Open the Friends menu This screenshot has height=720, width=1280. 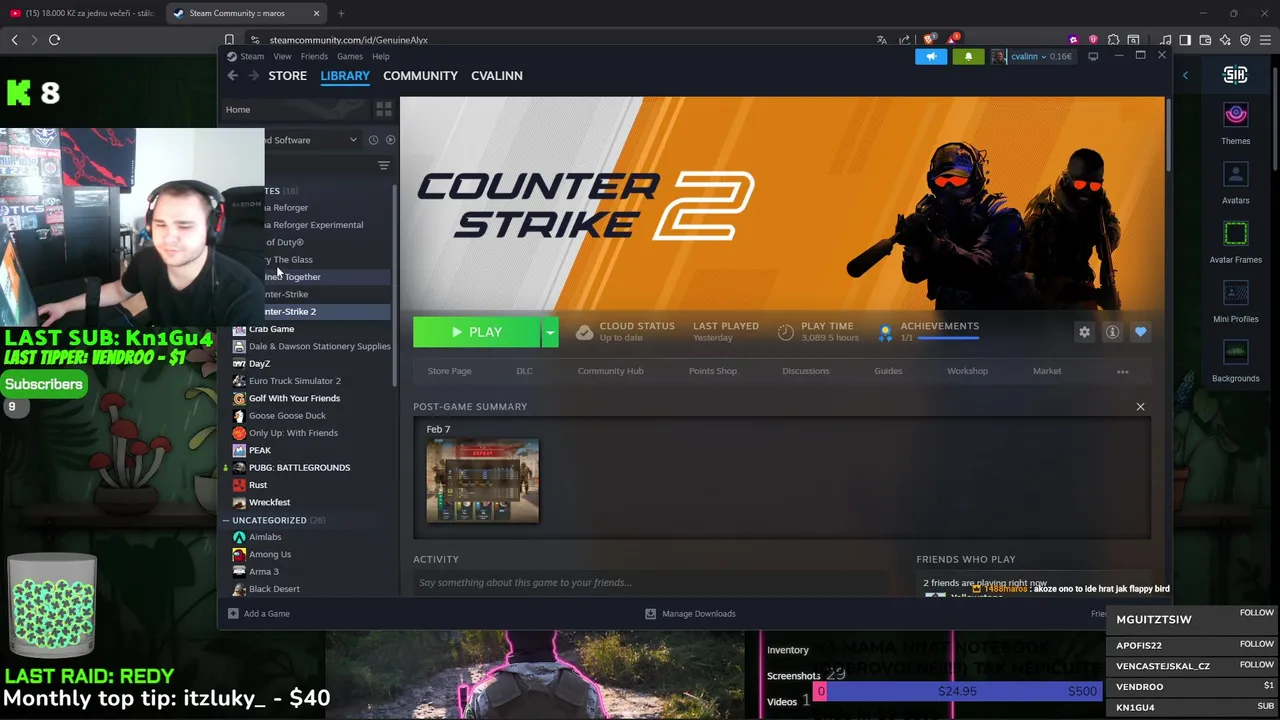coord(314,57)
